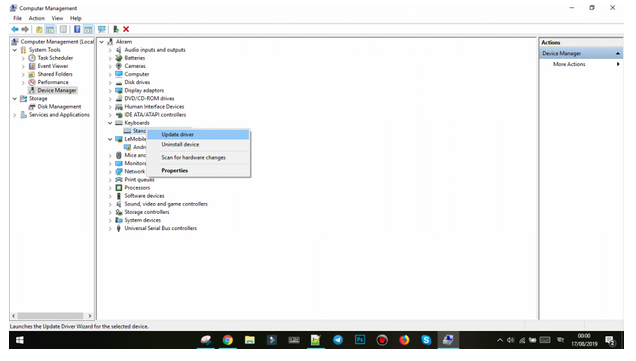This screenshot has width=636, height=361.
Task: Collapse the Keyboards category
Action: (110, 123)
